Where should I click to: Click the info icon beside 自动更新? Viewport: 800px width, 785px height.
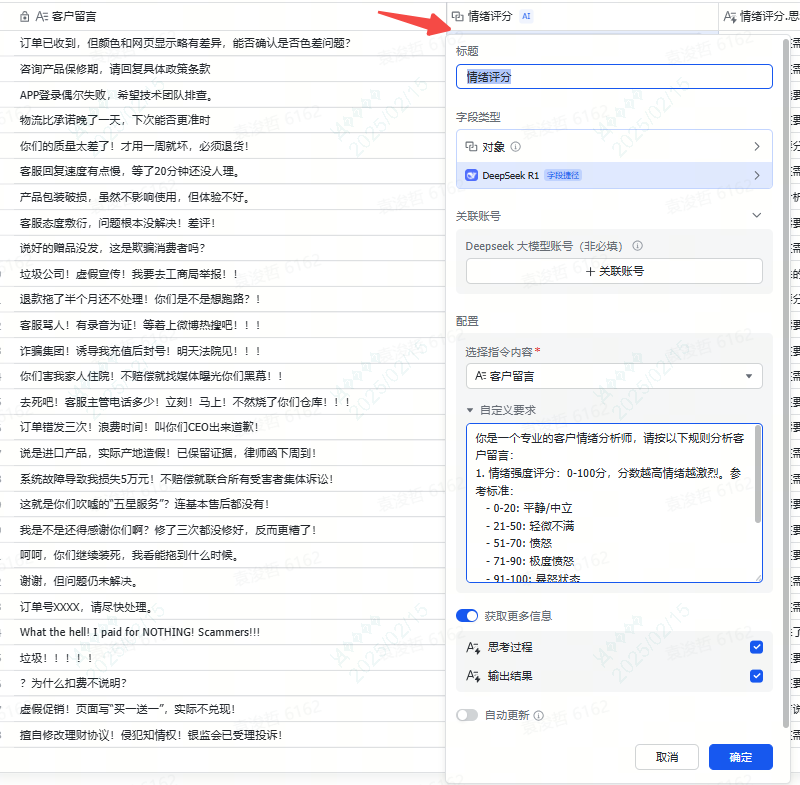pyautogui.click(x=539, y=716)
